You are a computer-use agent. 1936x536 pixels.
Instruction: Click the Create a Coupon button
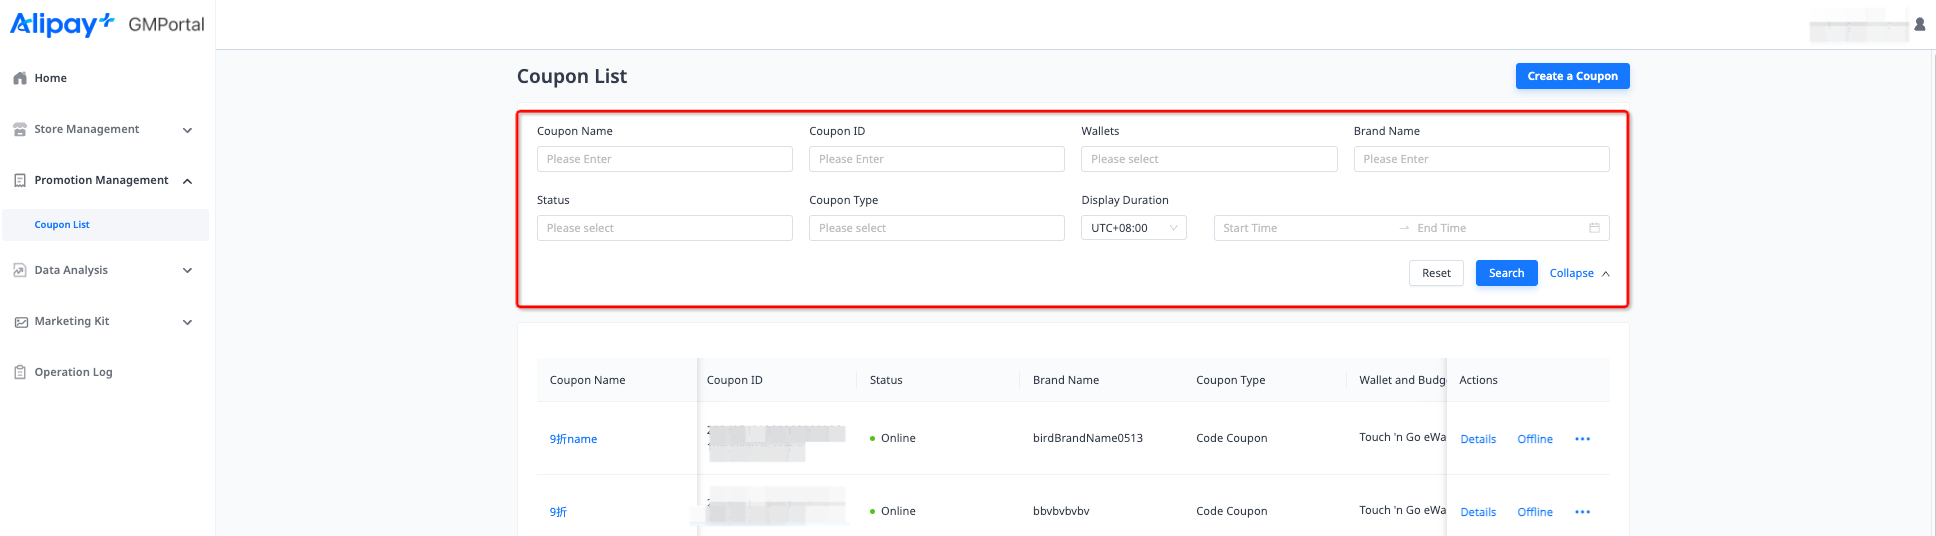1572,76
